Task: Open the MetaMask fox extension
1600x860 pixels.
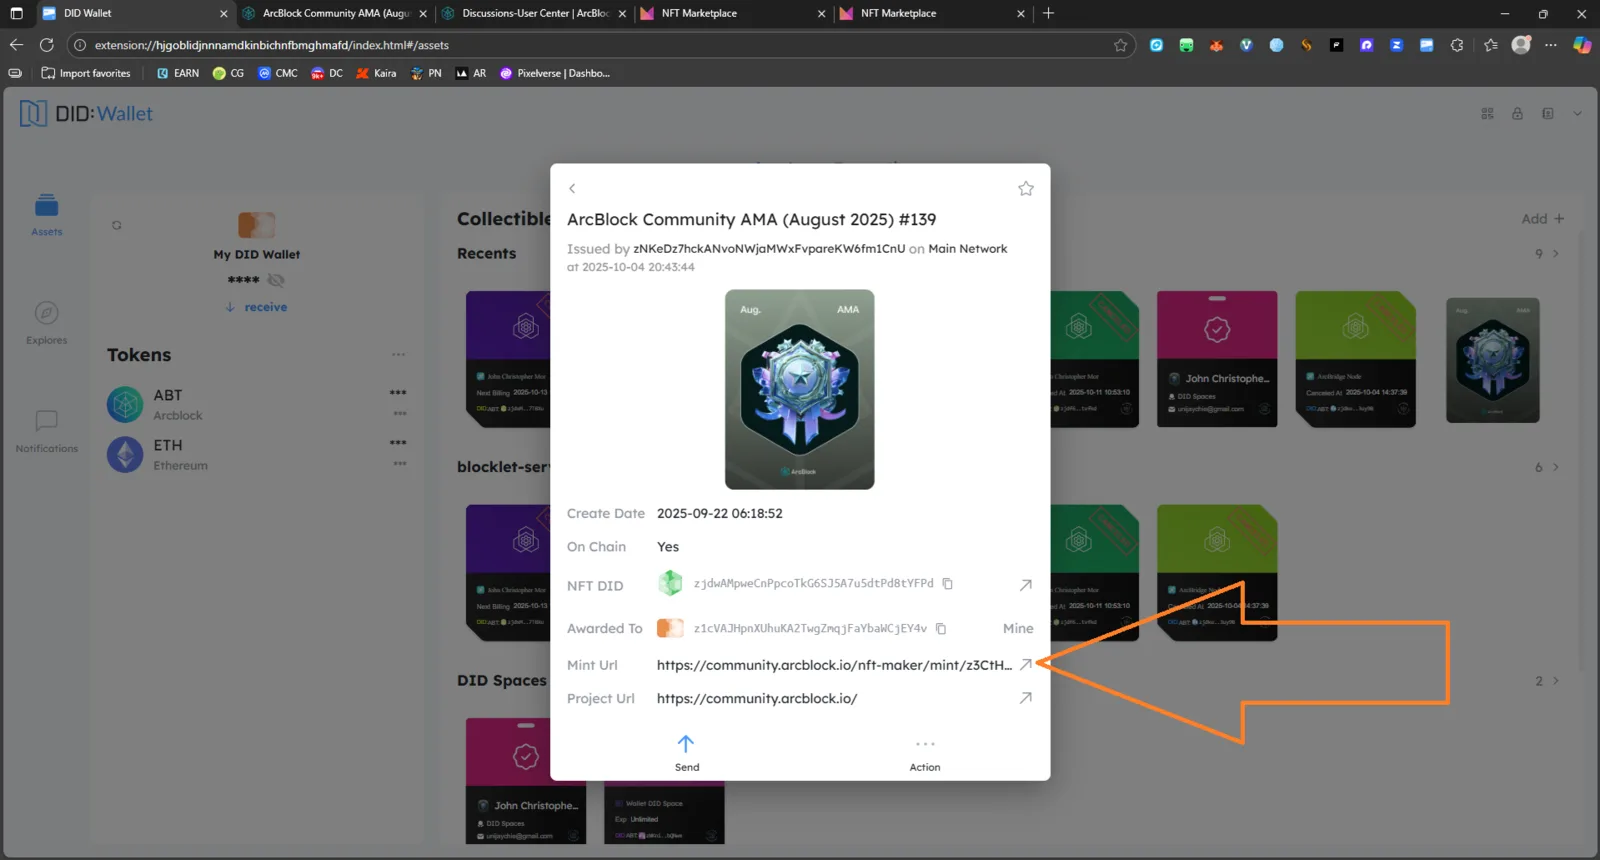Action: click(1216, 45)
